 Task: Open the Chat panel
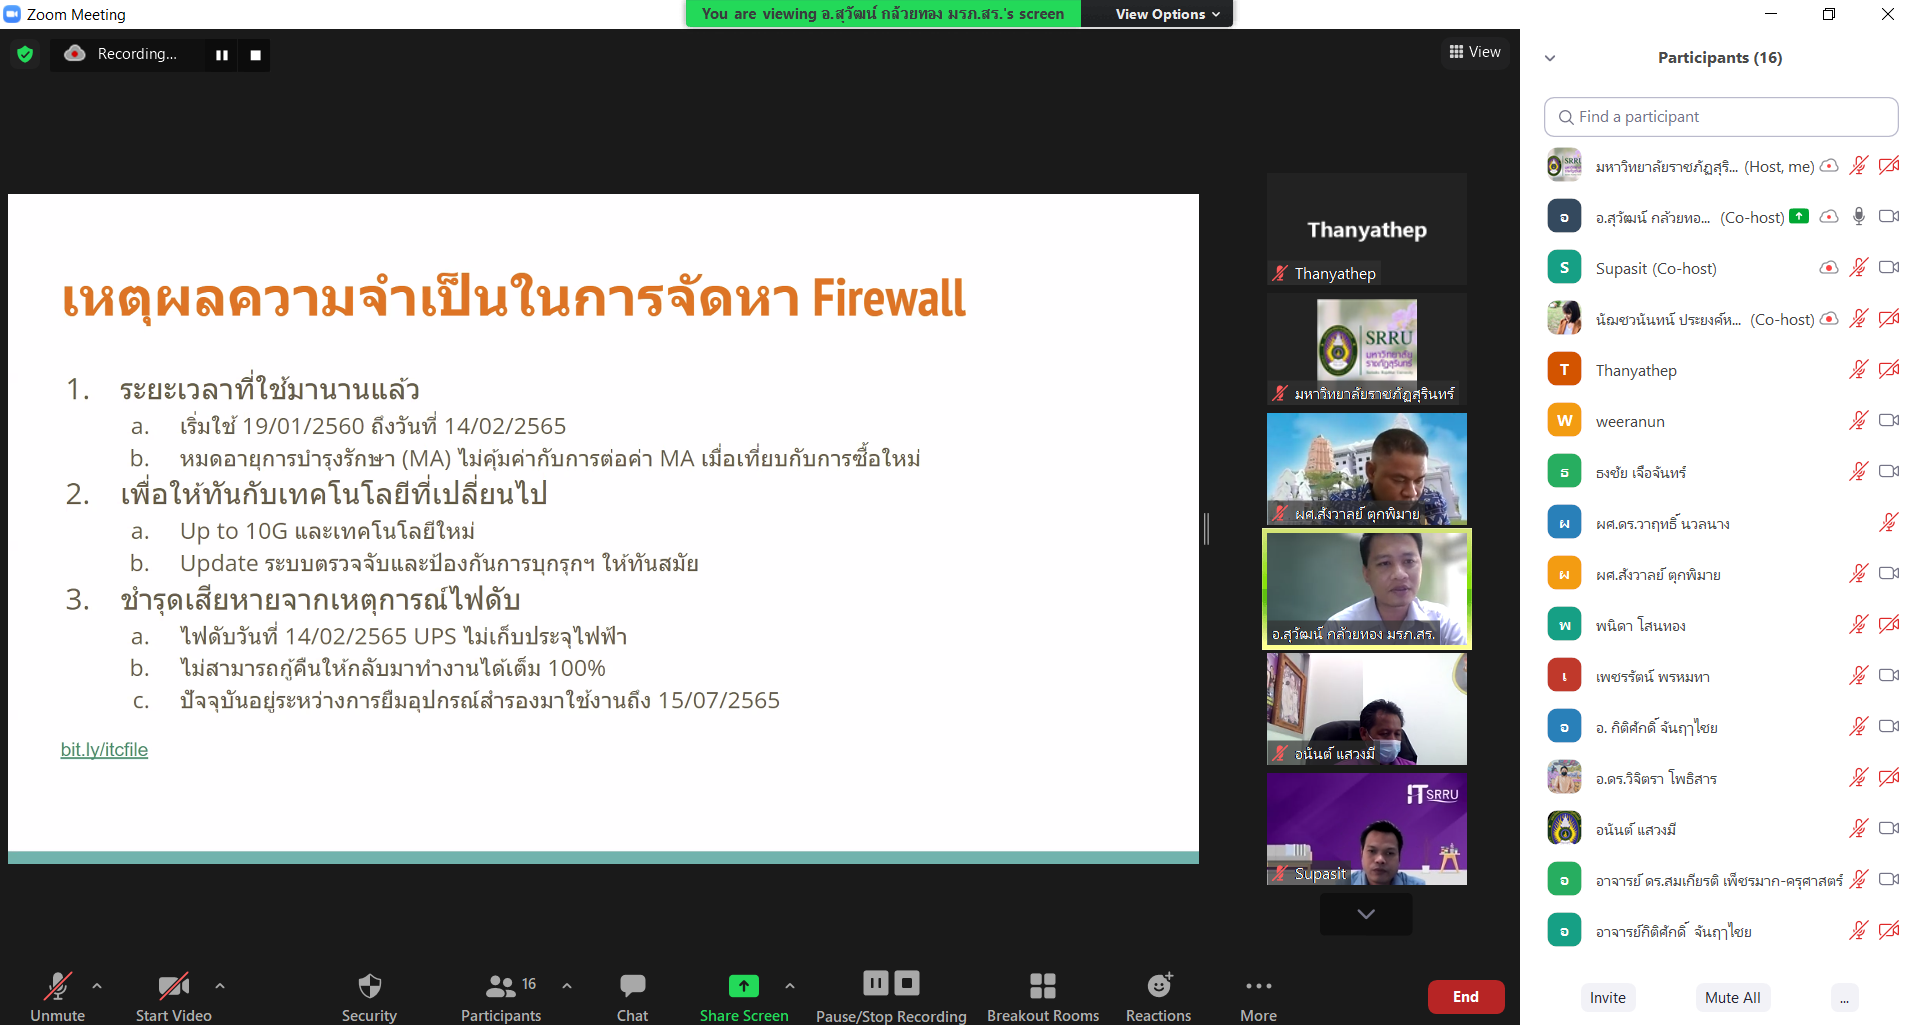coord(632,996)
